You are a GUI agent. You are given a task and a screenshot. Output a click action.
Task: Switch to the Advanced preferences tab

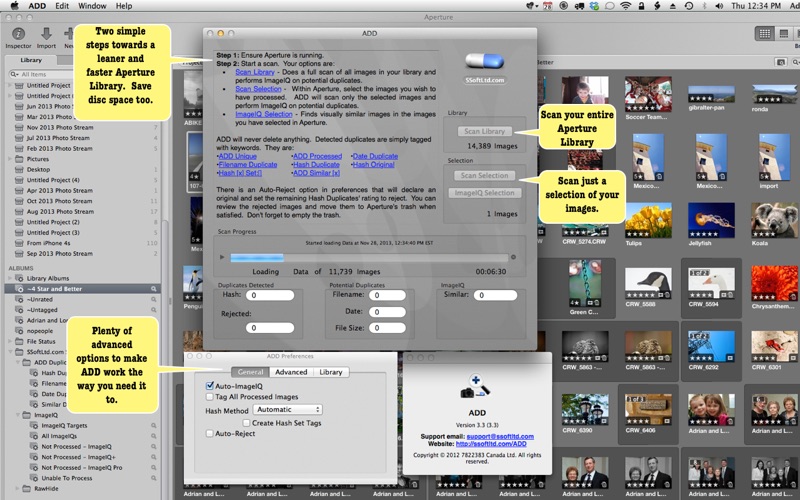pos(291,372)
